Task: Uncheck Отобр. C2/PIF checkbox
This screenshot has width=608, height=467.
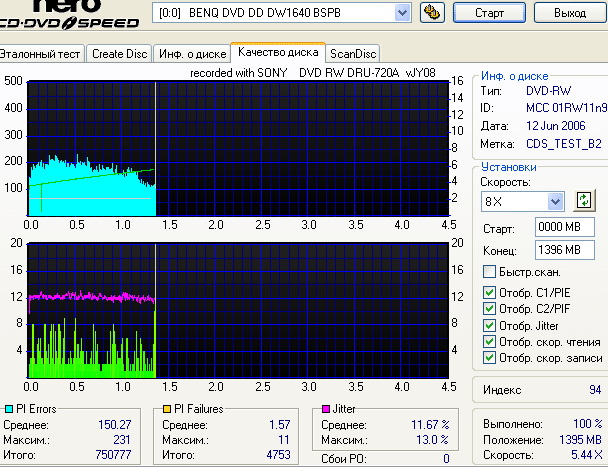Action: 489,309
